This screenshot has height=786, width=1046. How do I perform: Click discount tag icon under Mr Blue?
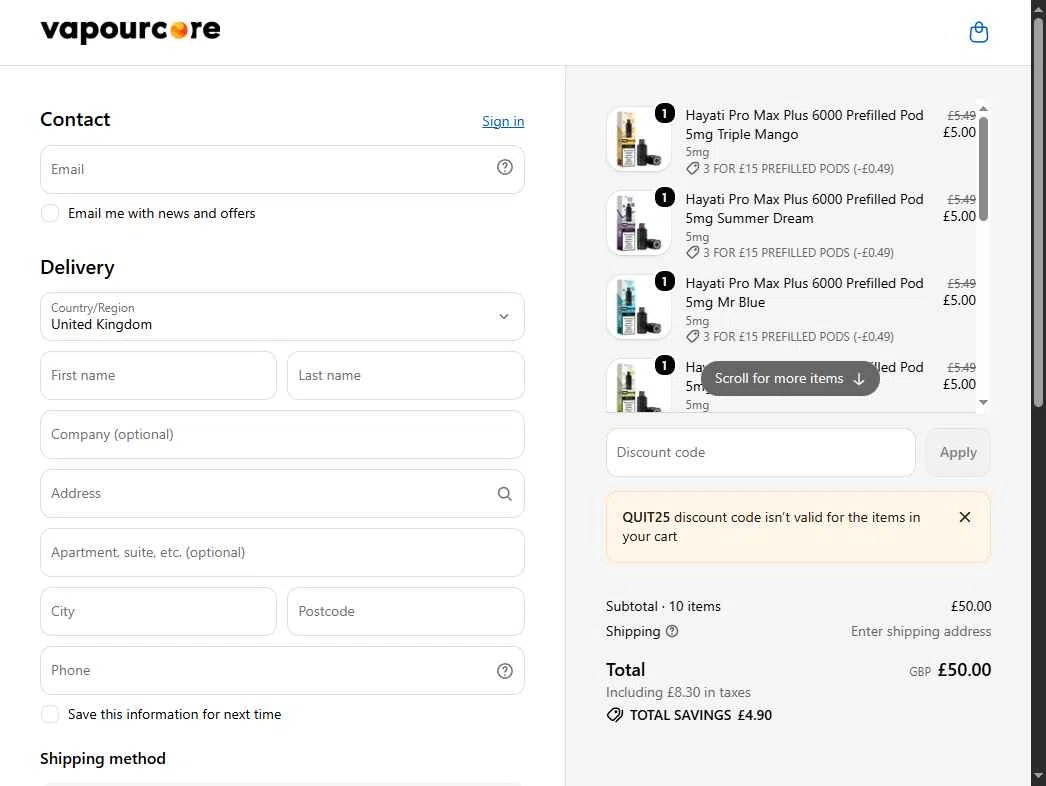[x=692, y=337]
